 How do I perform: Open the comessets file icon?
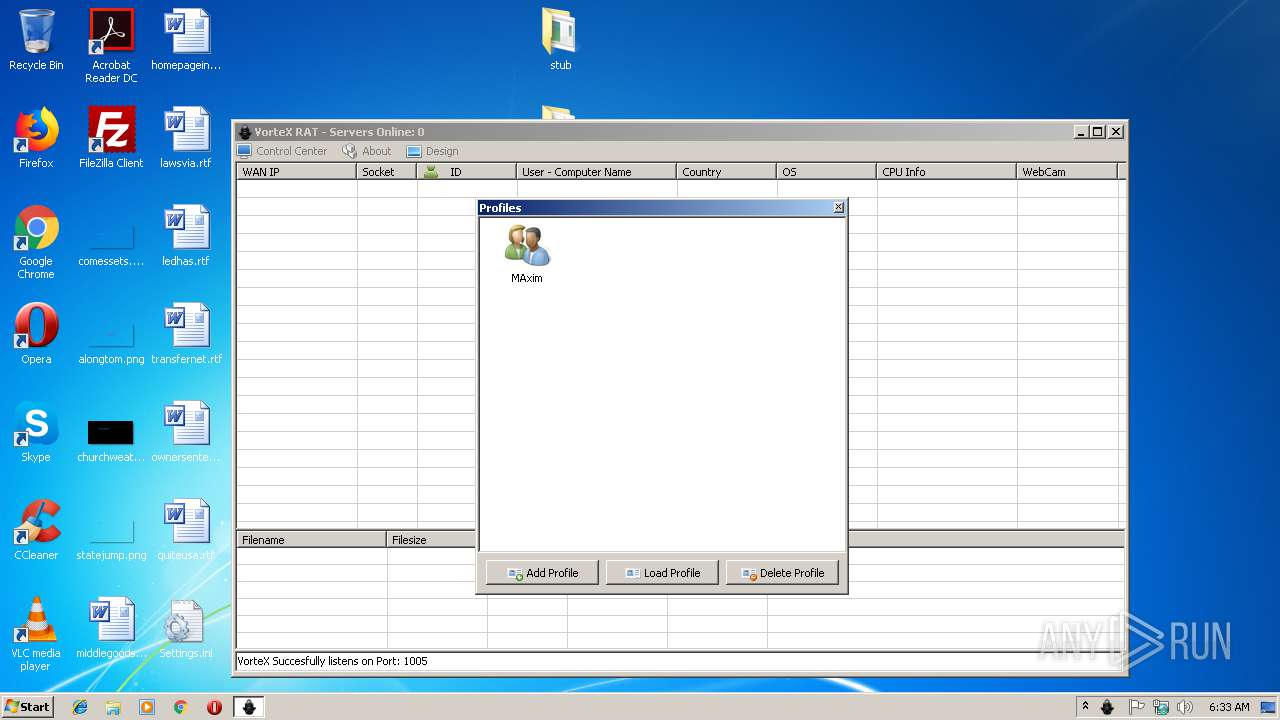tap(111, 242)
